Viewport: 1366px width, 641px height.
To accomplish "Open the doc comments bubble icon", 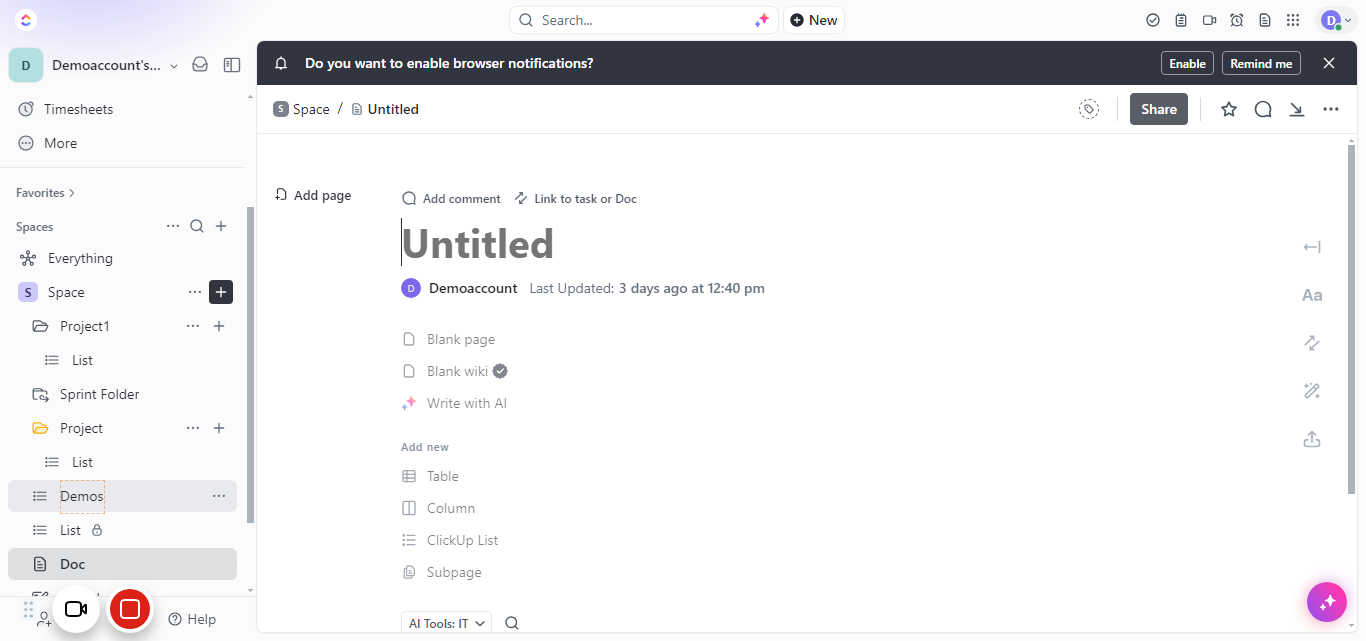I will coord(1263,109).
